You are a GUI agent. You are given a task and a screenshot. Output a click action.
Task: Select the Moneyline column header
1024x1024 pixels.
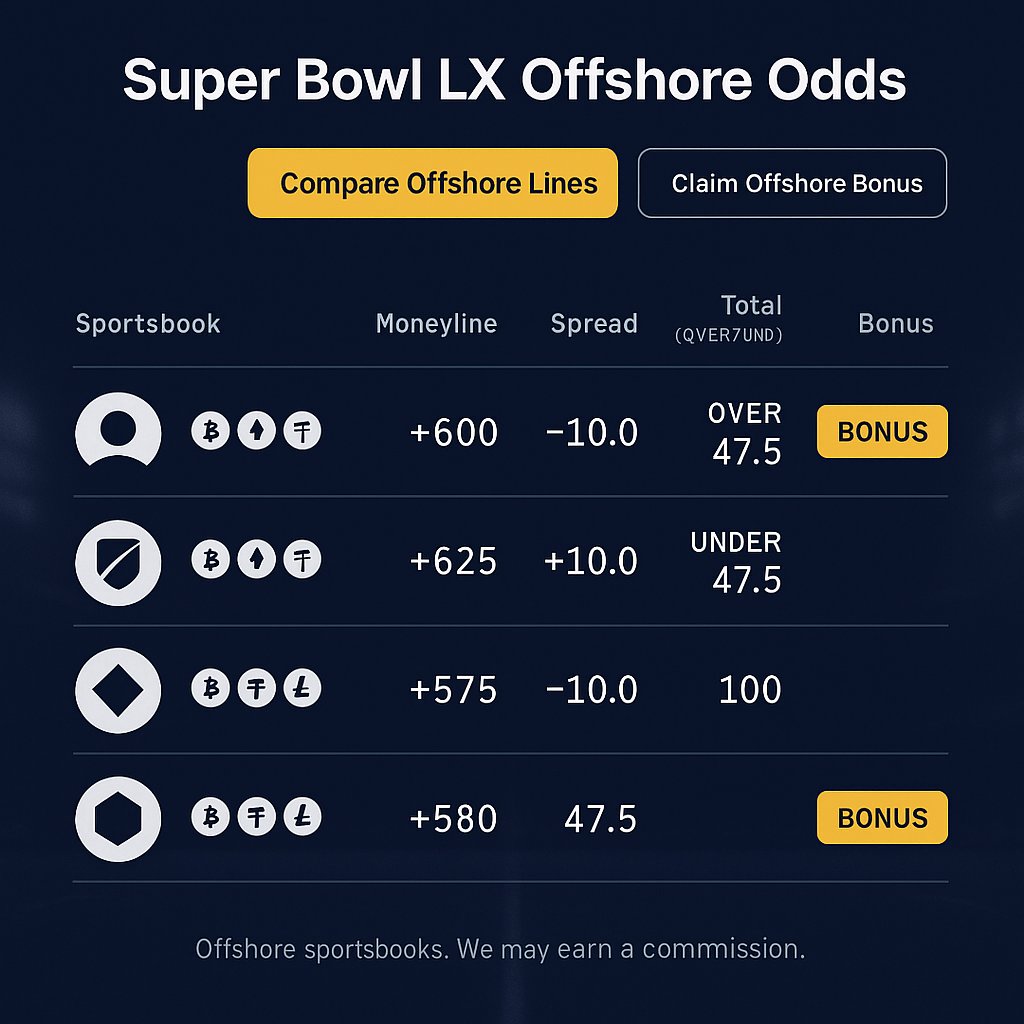click(x=436, y=323)
